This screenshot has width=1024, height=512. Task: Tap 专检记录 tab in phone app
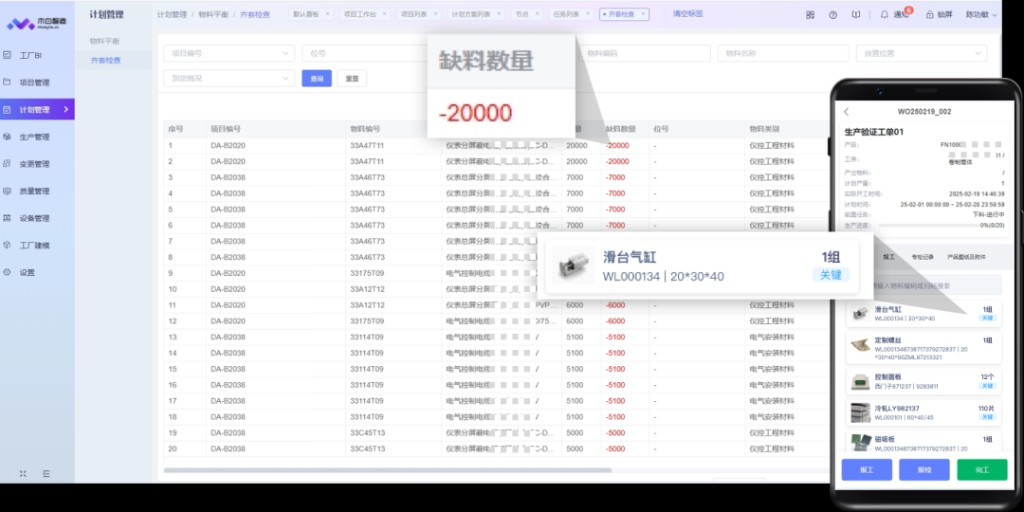click(922, 257)
